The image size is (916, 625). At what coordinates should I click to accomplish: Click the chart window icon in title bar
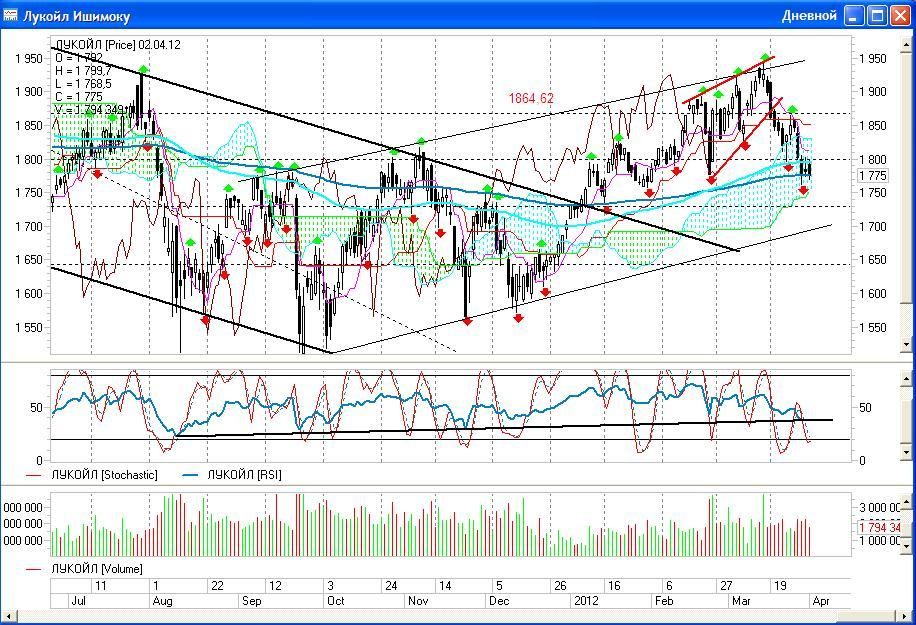tap(11, 15)
